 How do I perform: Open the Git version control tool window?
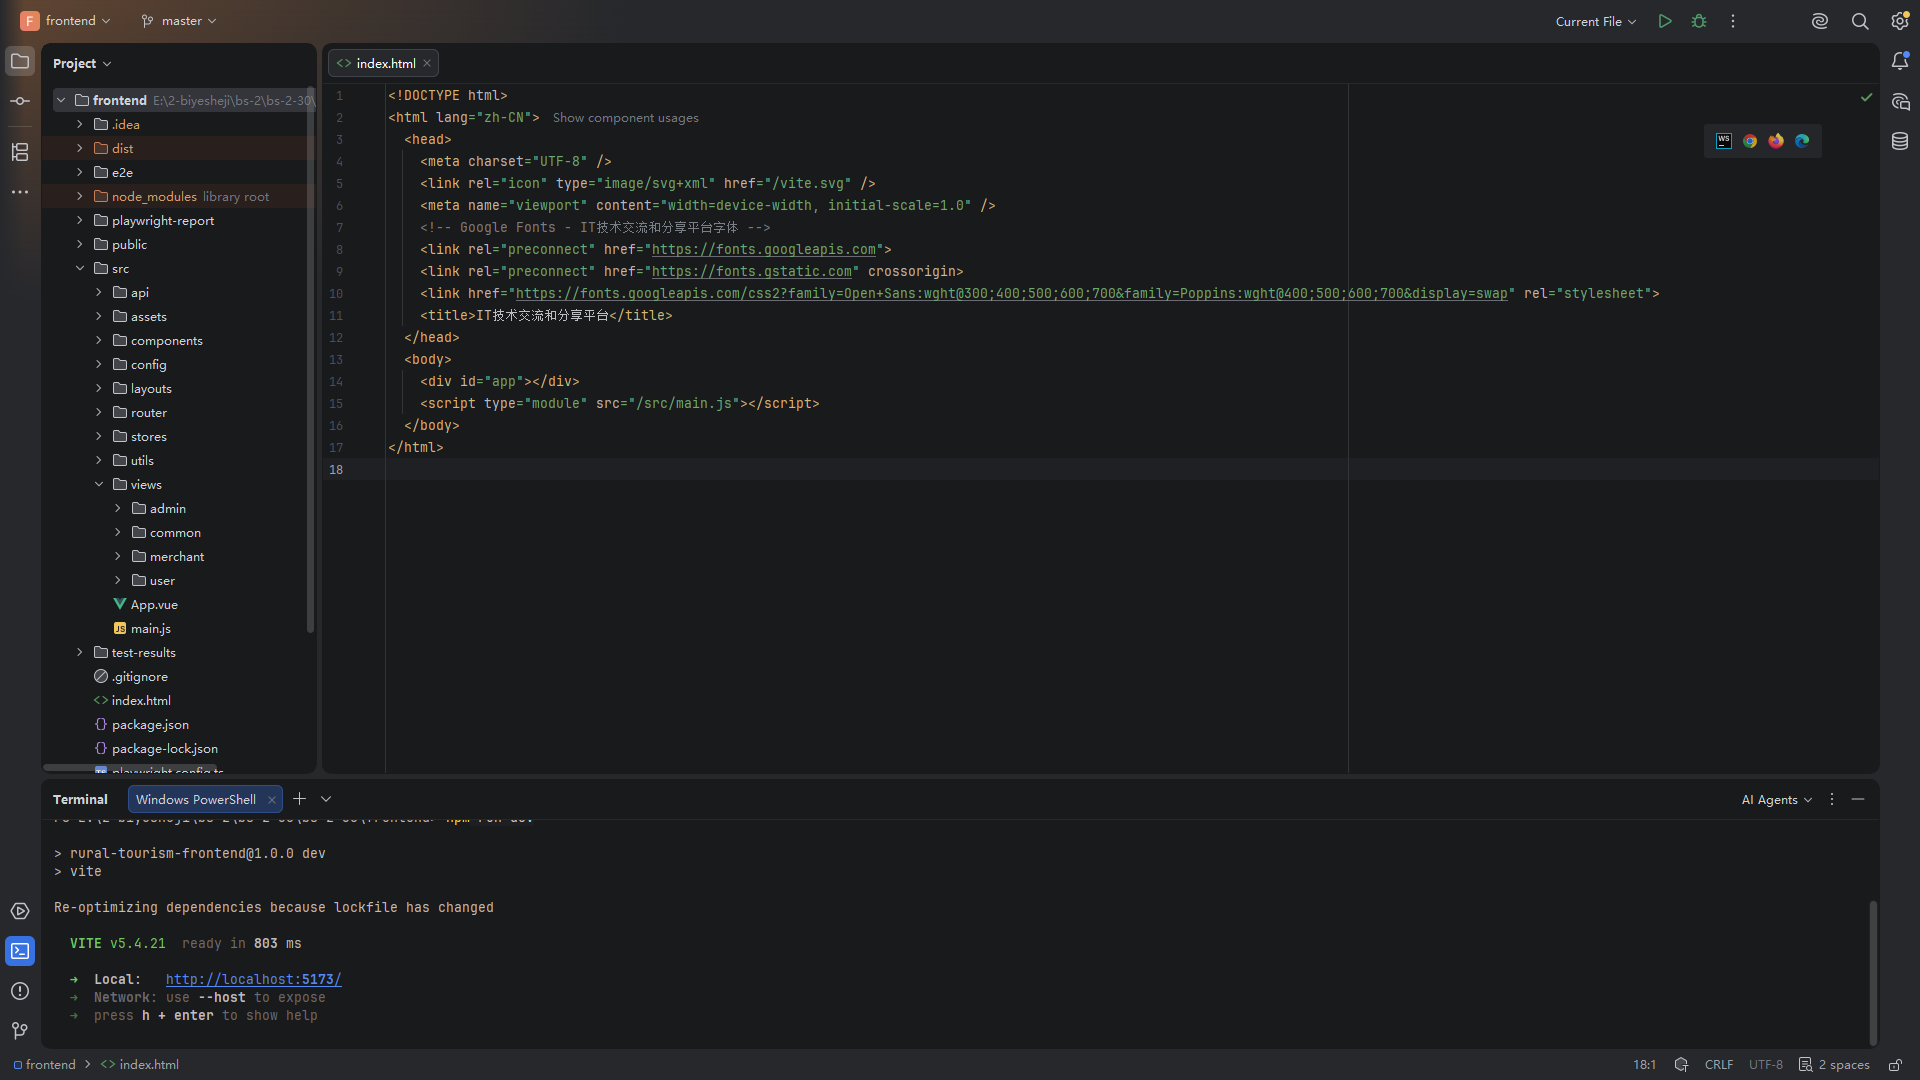coord(20,1031)
